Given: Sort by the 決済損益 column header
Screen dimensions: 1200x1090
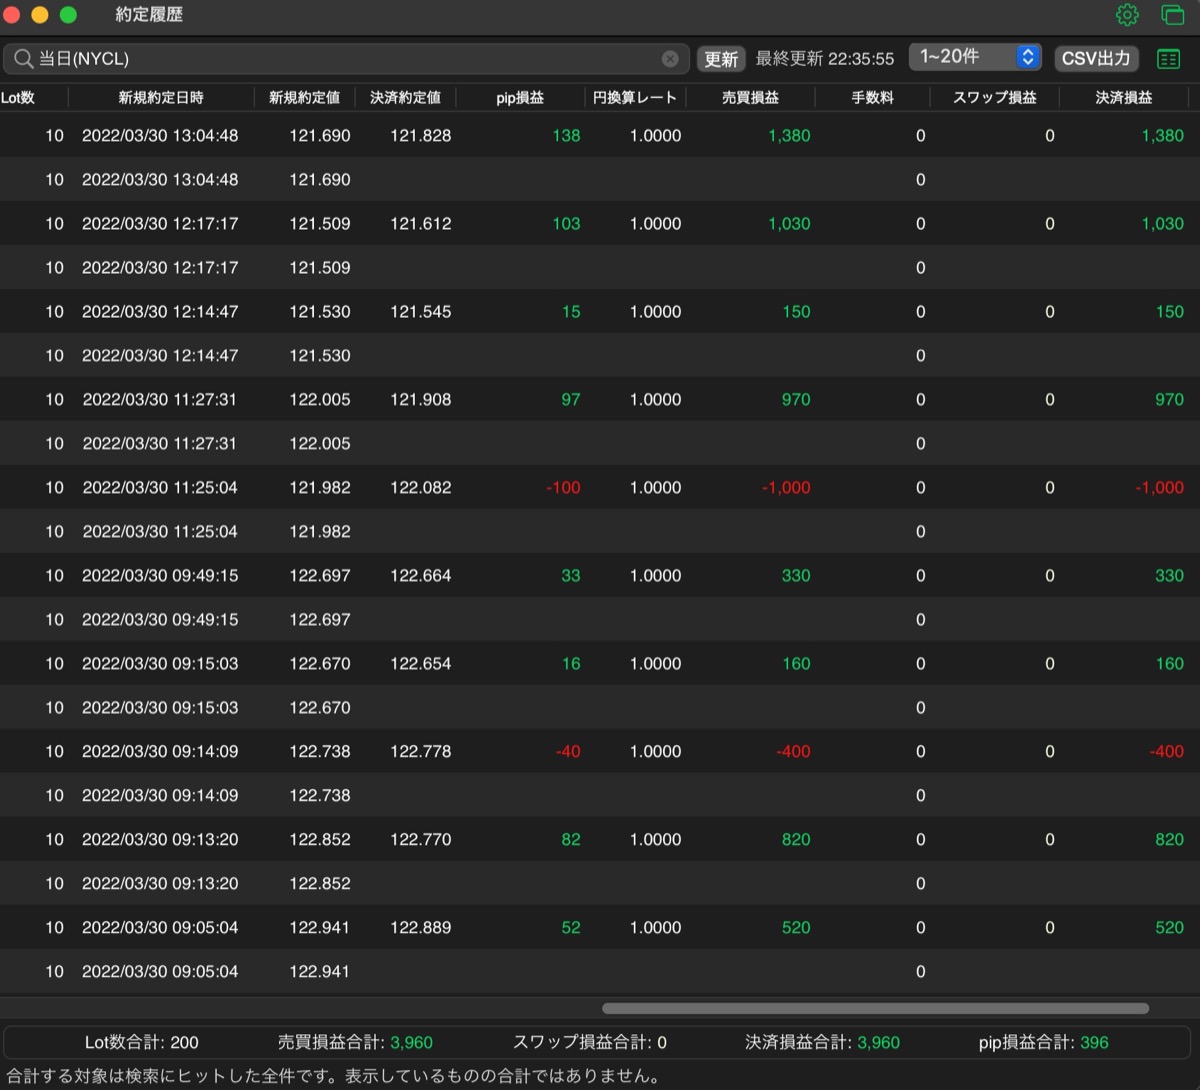Looking at the screenshot, I should tap(1124, 97).
